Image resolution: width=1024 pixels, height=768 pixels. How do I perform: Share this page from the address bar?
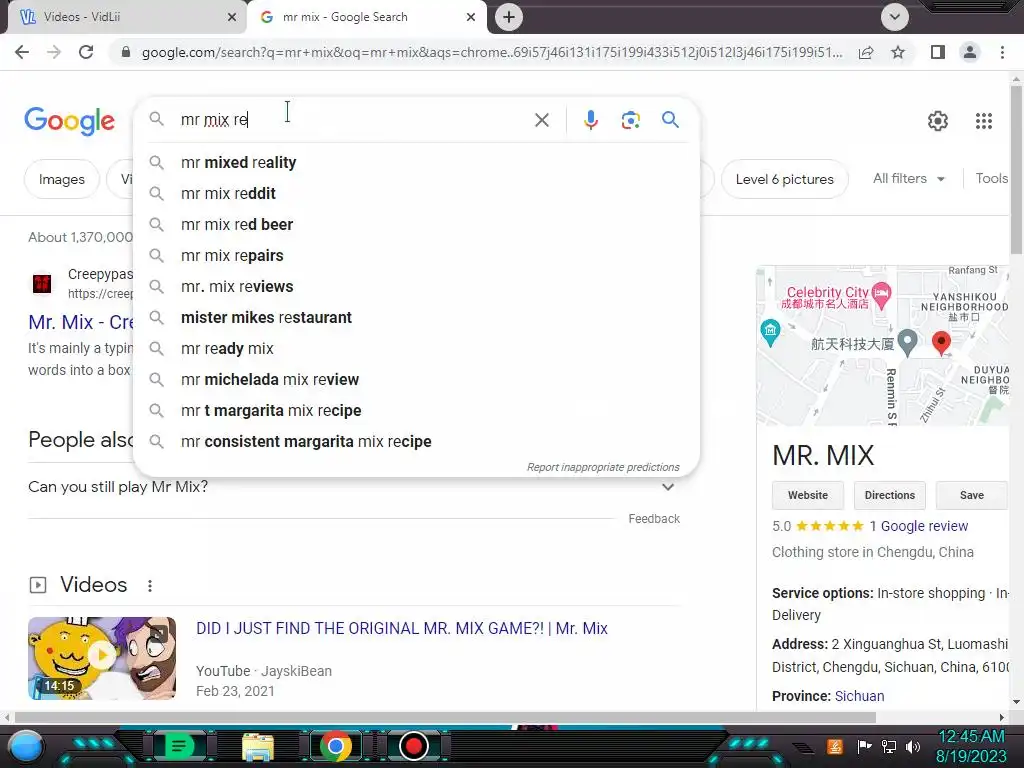[x=866, y=52]
